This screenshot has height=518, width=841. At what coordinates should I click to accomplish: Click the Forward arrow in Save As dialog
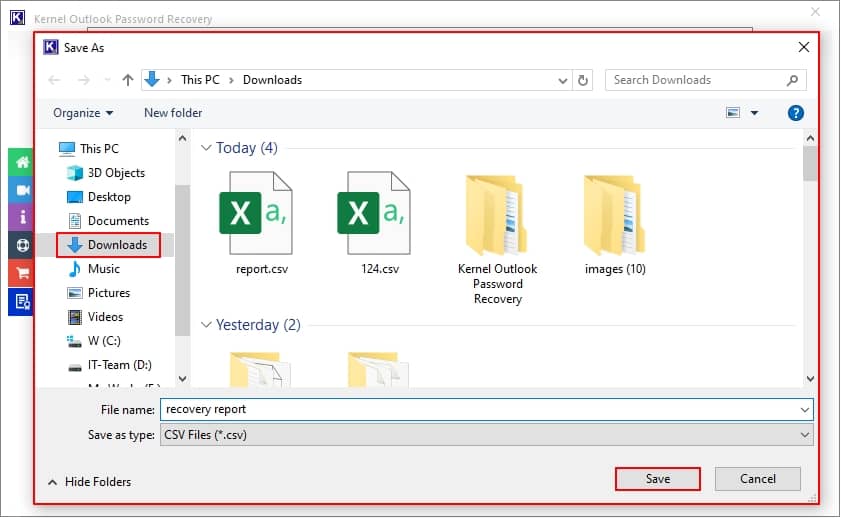[x=84, y=80]
